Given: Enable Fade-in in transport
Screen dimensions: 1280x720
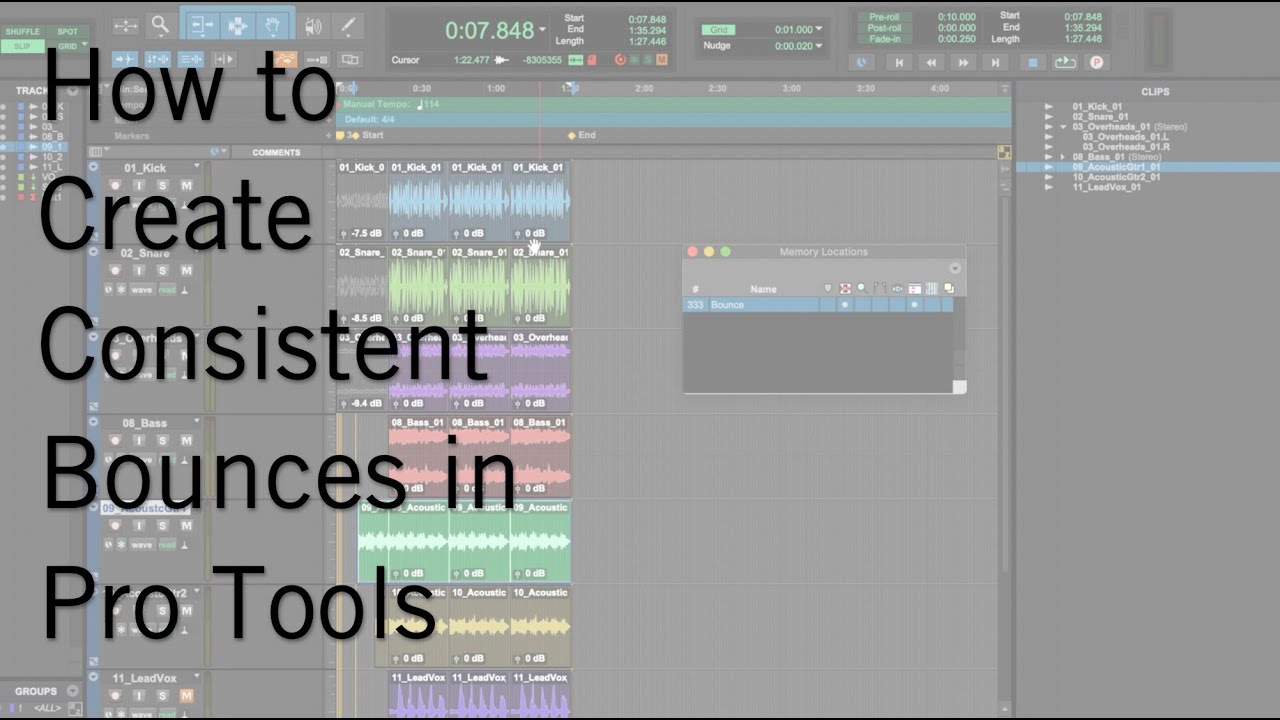Looking at the screenshot, I should [884, 39].
